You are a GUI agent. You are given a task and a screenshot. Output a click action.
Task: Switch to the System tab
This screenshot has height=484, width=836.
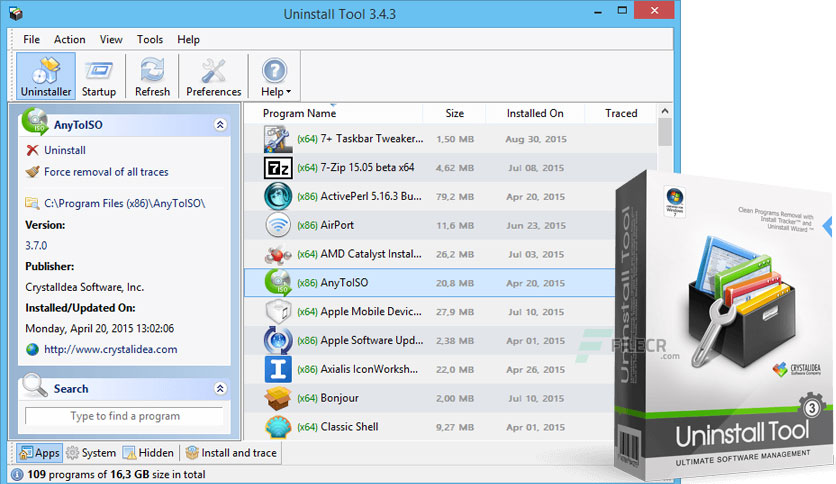91,453
